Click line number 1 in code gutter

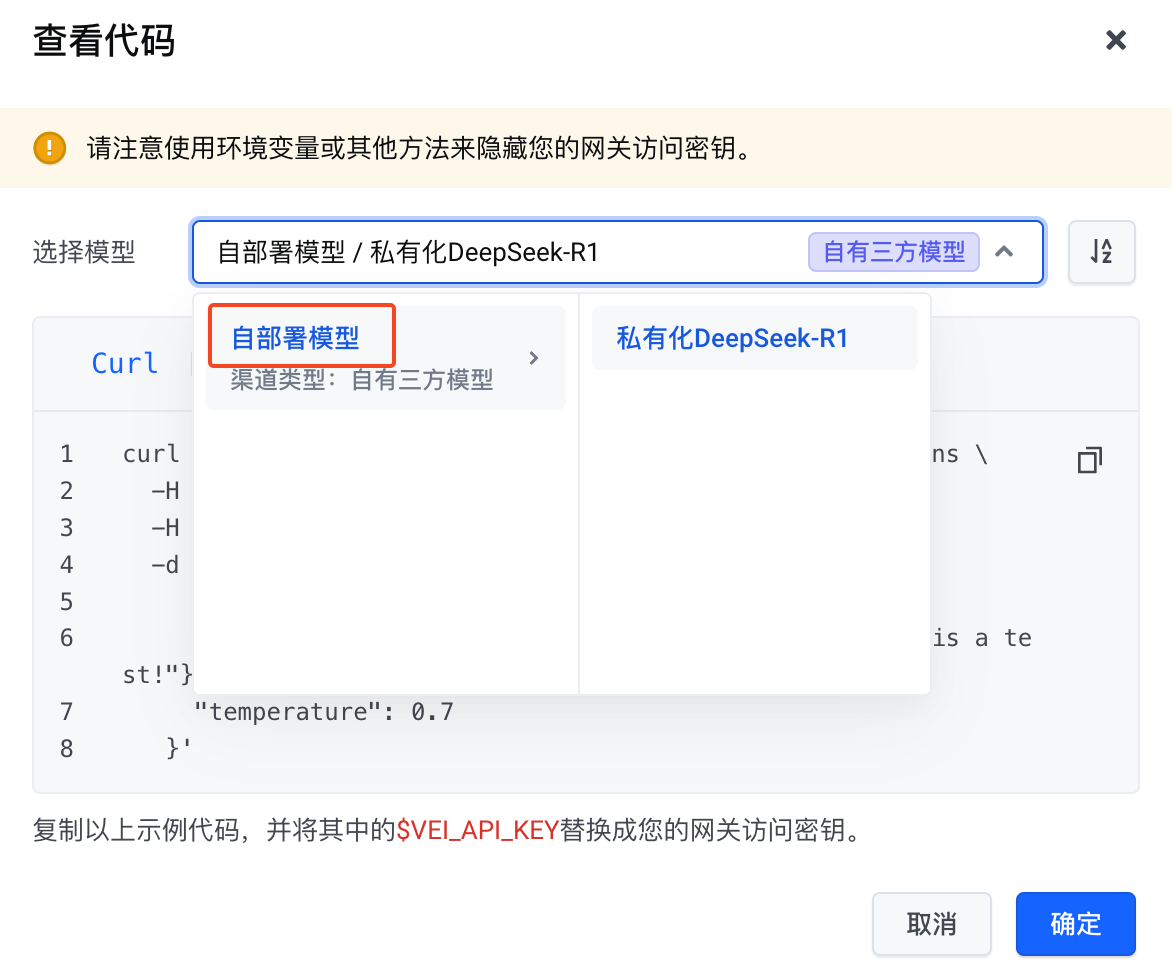tap(66, 454)
